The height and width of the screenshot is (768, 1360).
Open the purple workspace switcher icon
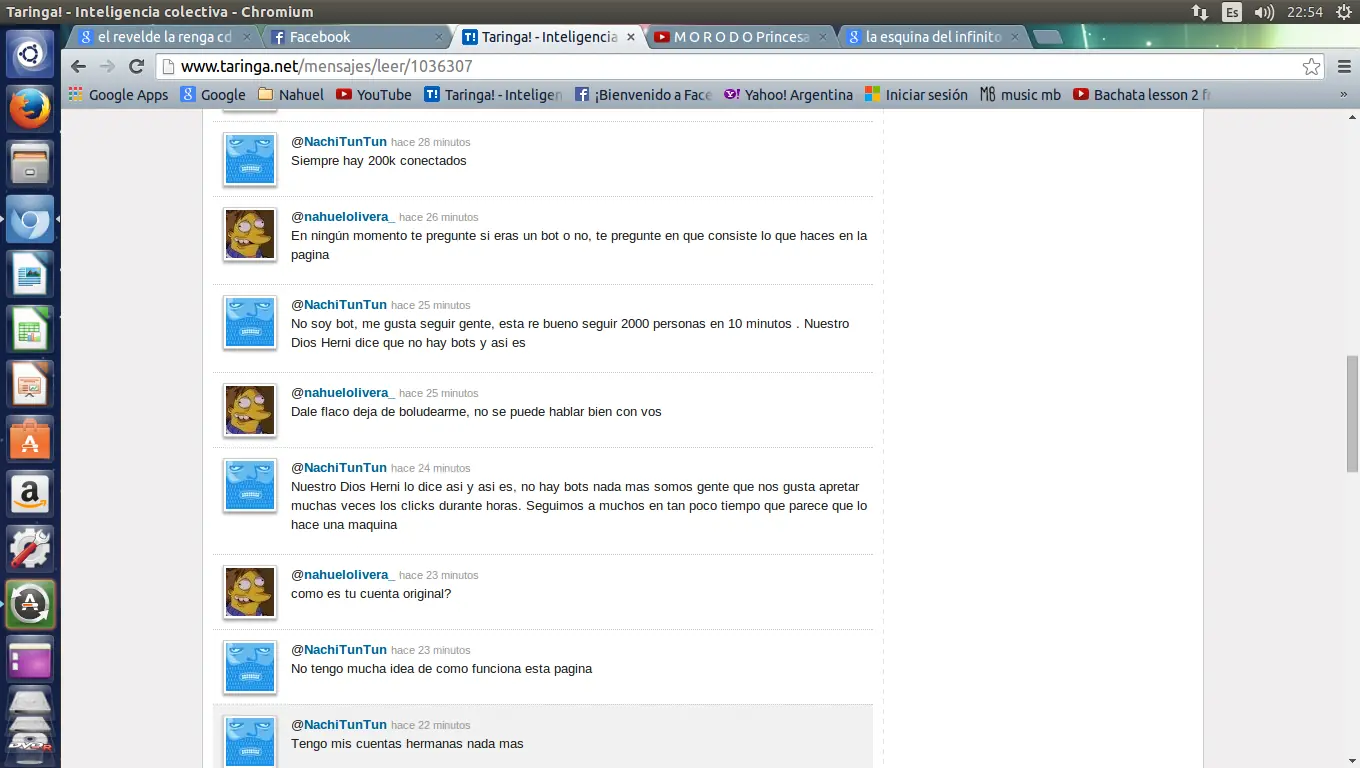[x=30, y=659]
